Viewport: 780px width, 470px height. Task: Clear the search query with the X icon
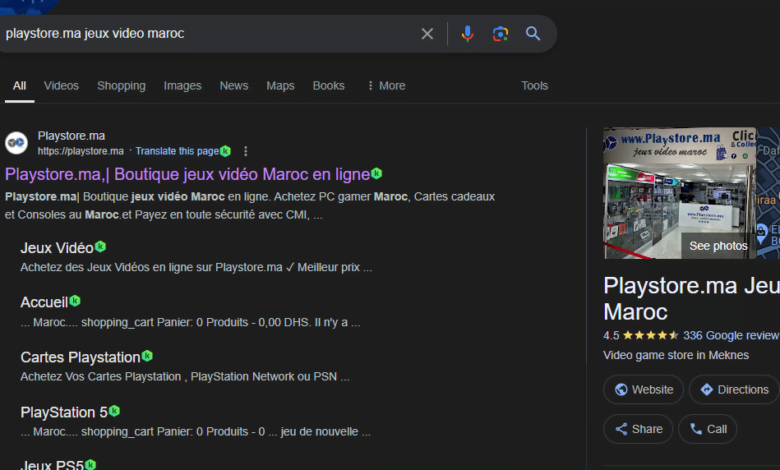point(427,34)
